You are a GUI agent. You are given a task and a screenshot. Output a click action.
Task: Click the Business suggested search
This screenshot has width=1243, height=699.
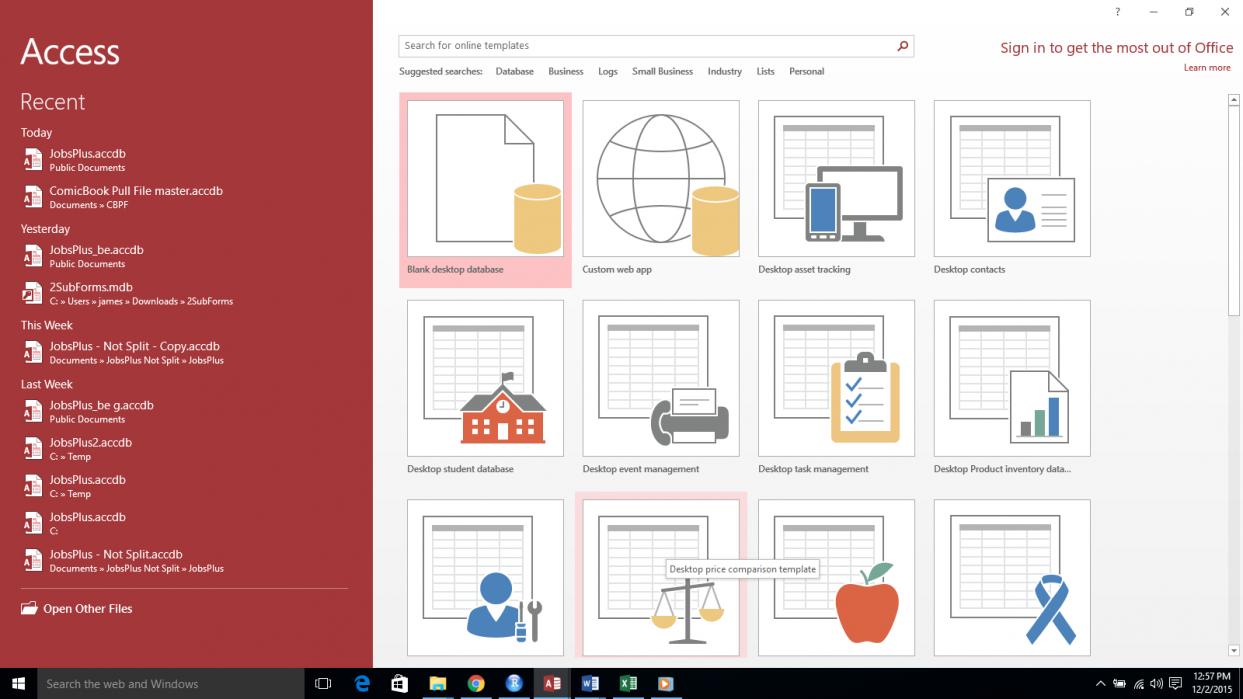tap(566, 72)
